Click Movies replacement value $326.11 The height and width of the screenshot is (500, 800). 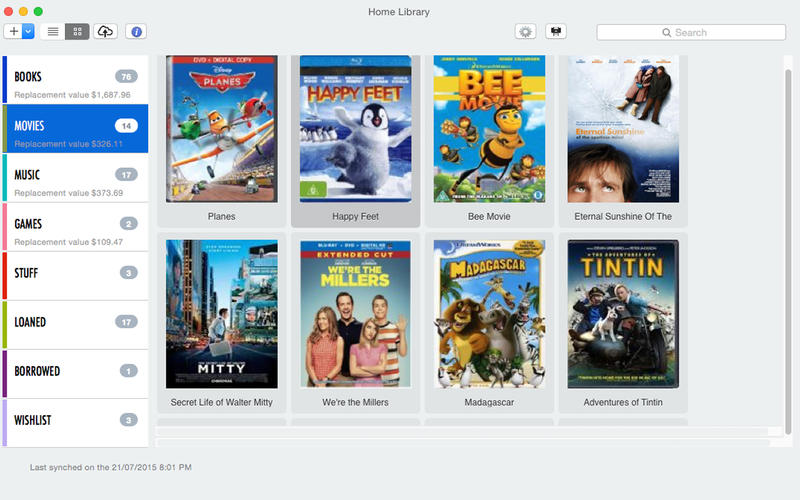tap(68, 144)
